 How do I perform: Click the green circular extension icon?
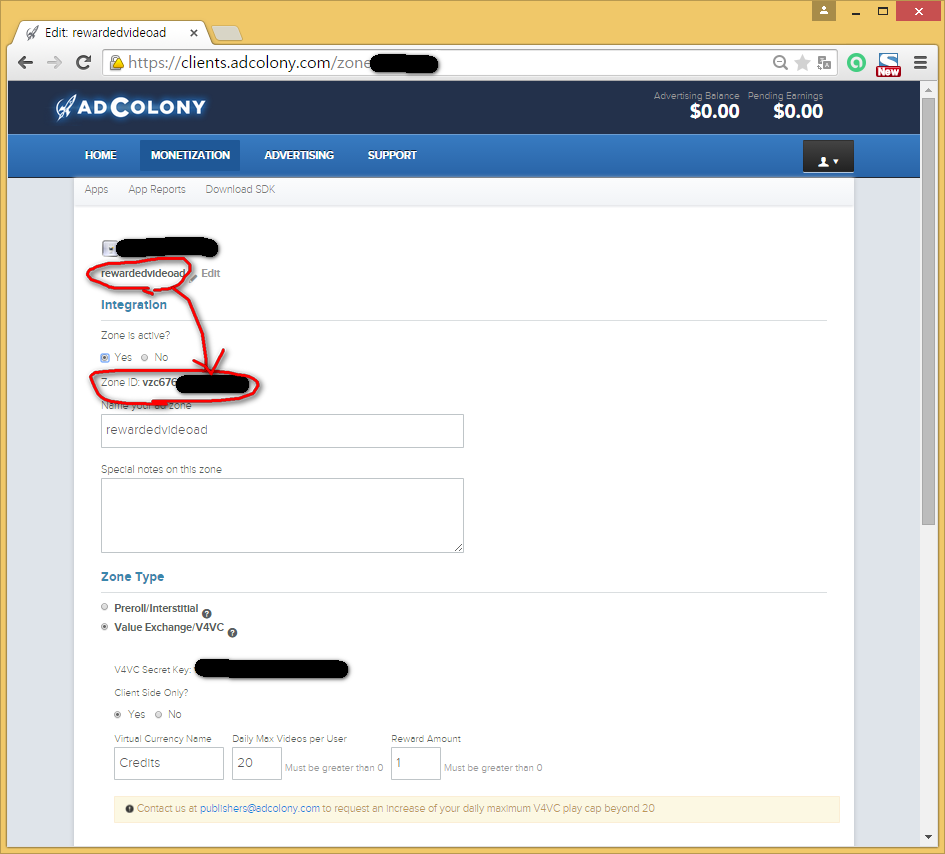(x=856, y=63)
